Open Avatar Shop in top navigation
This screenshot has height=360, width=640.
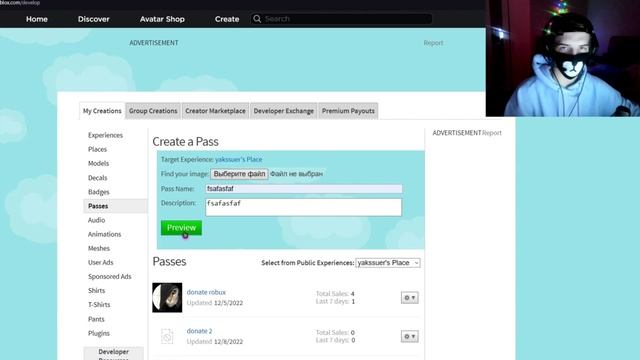click(x=162, y=19)
